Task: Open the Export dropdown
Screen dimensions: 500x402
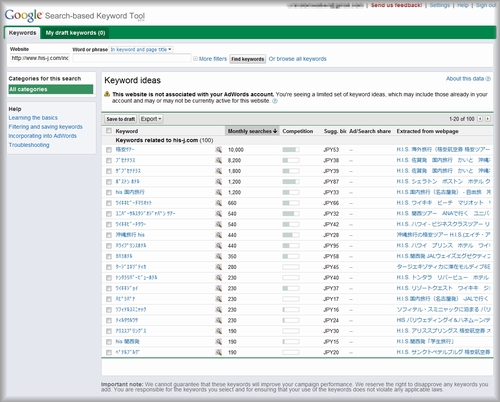Action: (151, 119)
